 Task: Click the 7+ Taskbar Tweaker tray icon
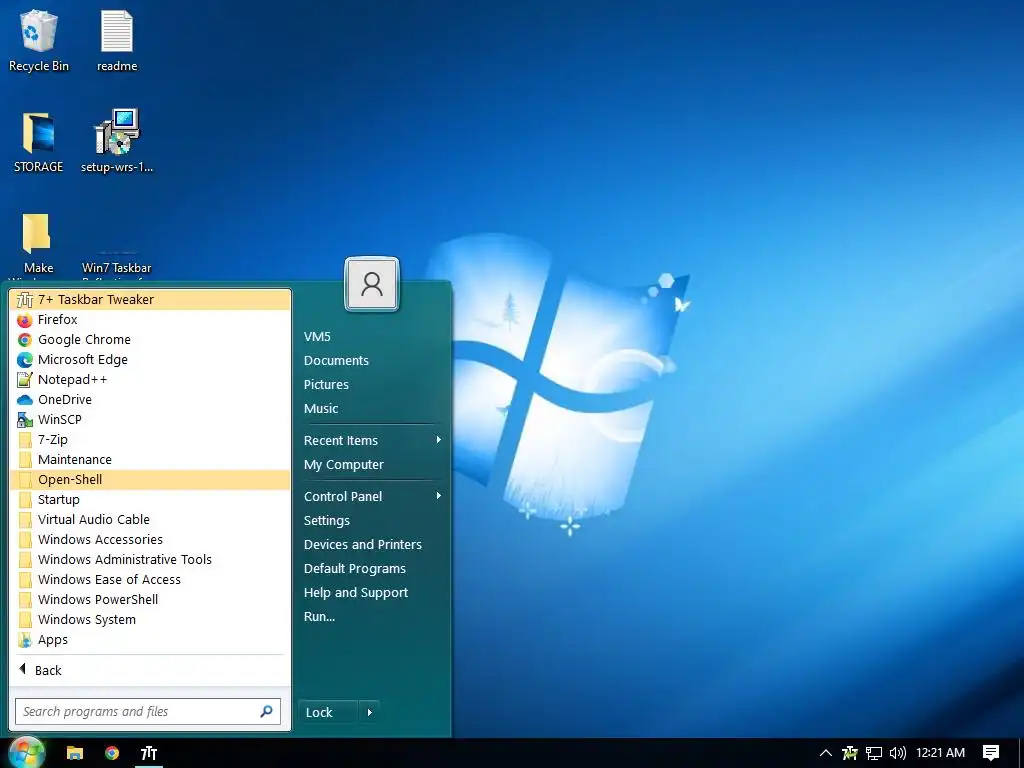850,753
